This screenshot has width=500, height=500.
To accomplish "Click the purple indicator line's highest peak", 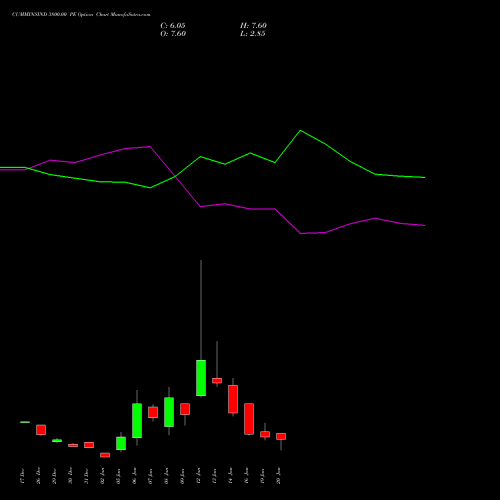I will click(150, 146).
